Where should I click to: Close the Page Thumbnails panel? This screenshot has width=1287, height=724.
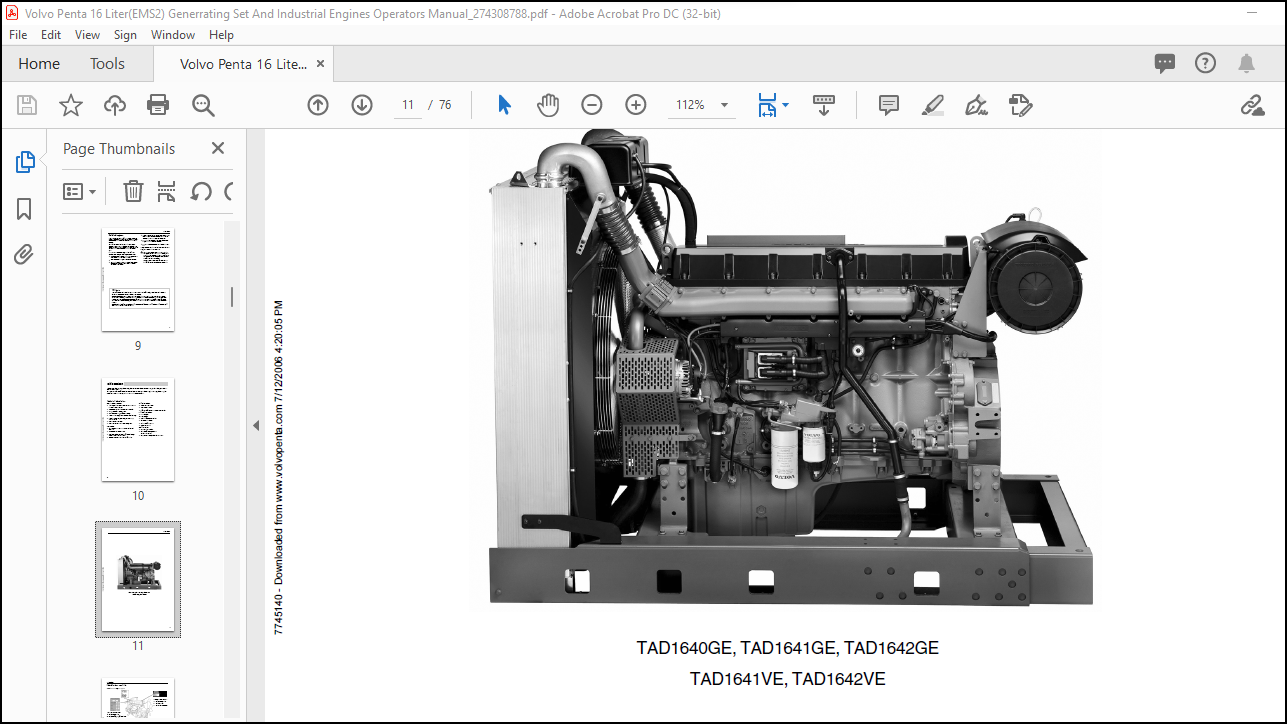coord(218,148)
